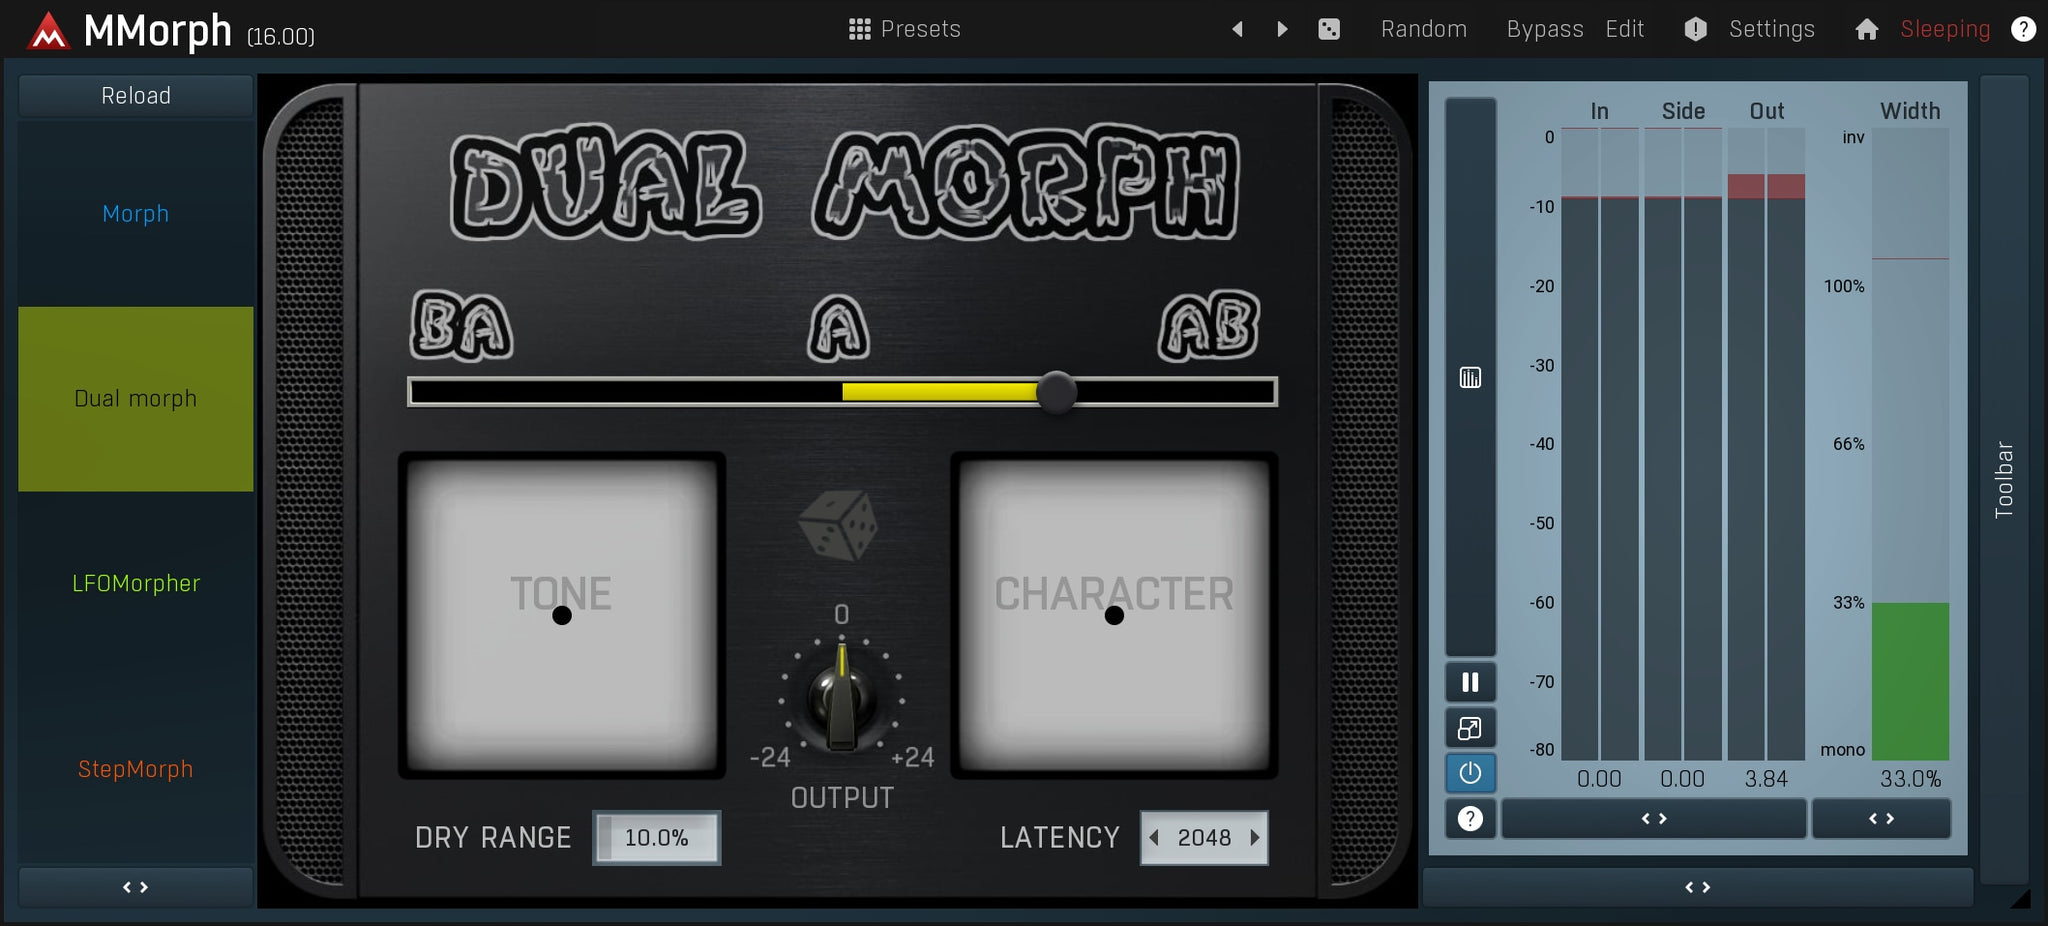Click the question mark icon below the power button

click(x=1469, y=819)
